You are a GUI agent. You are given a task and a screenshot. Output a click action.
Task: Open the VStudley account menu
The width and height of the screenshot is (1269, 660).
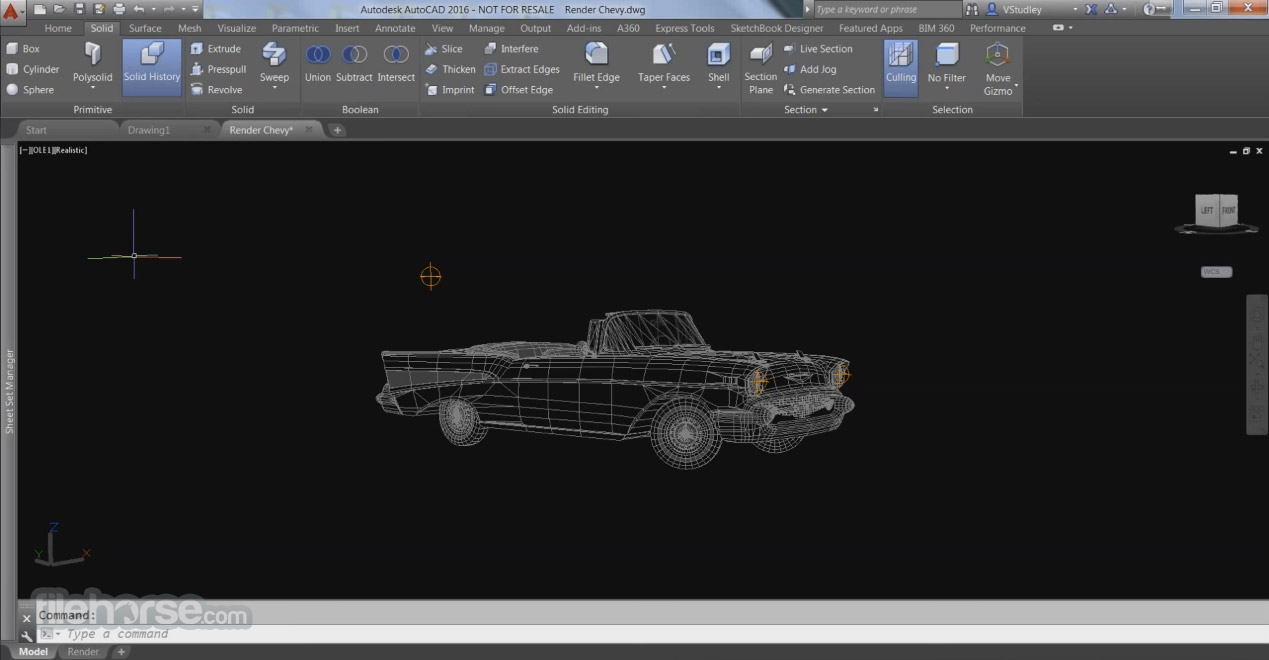point(1032,9)
